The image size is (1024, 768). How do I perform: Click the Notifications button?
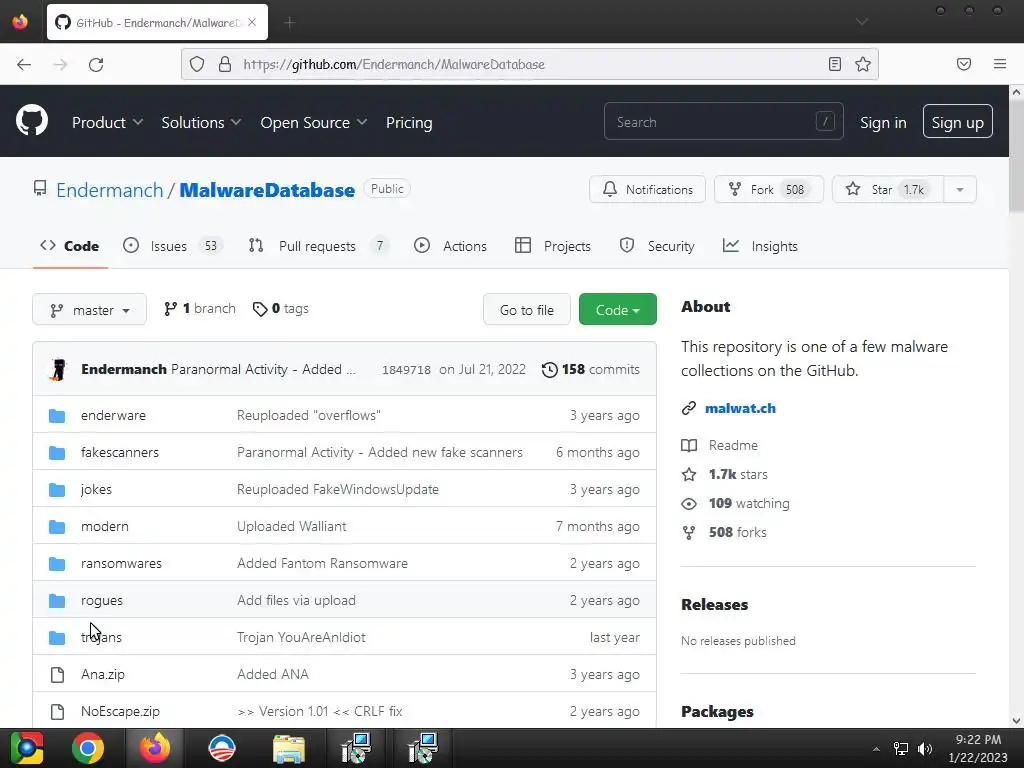coord(647,189)
